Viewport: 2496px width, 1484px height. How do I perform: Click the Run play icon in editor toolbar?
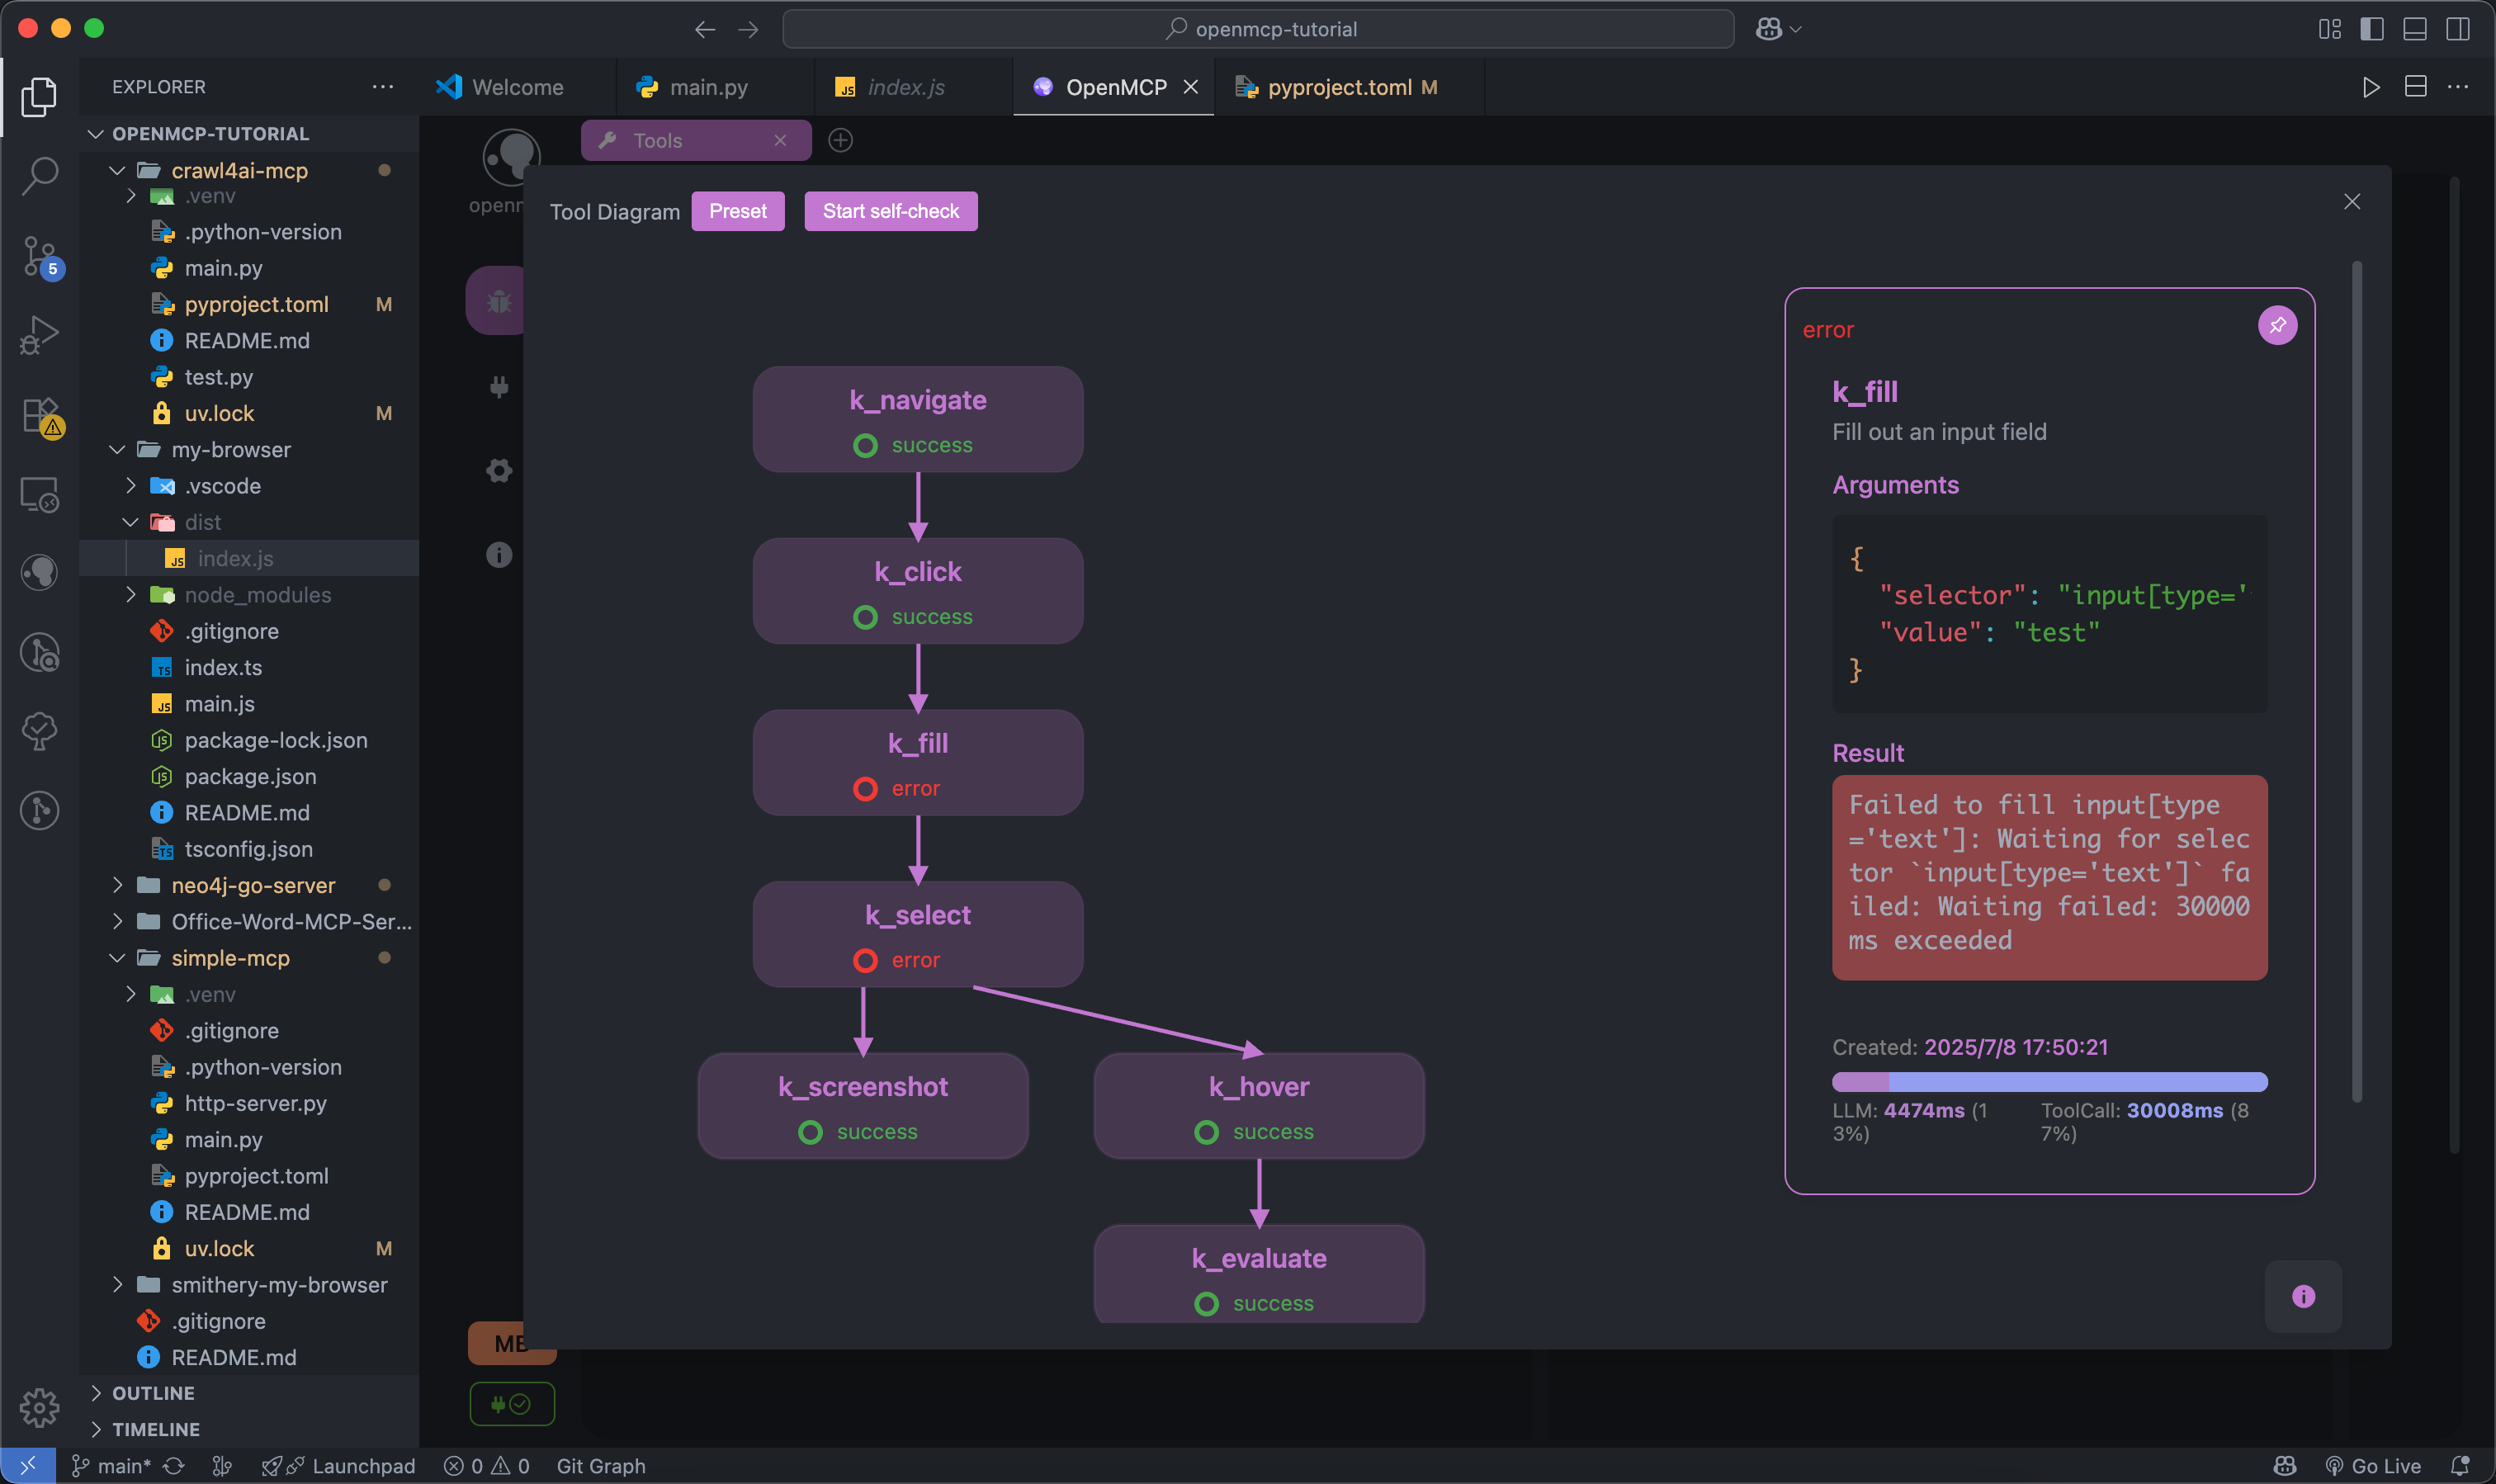[x=2370, y=87]
